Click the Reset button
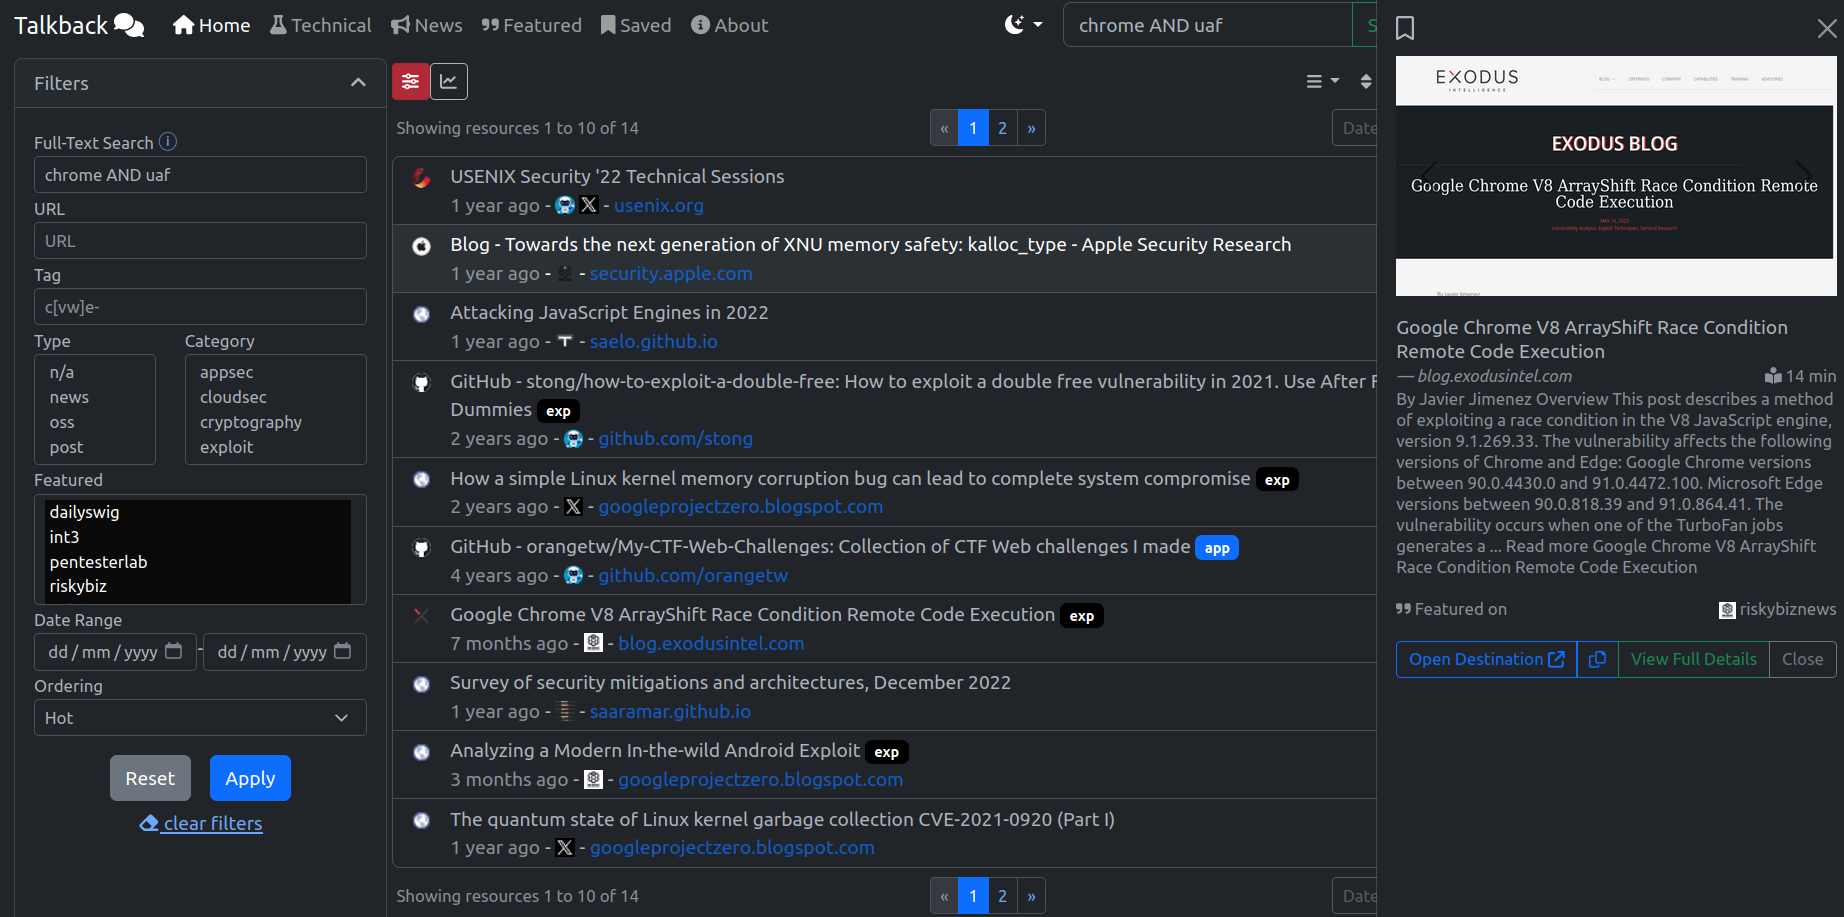1844x917 pixels. [x=150, y=778]
